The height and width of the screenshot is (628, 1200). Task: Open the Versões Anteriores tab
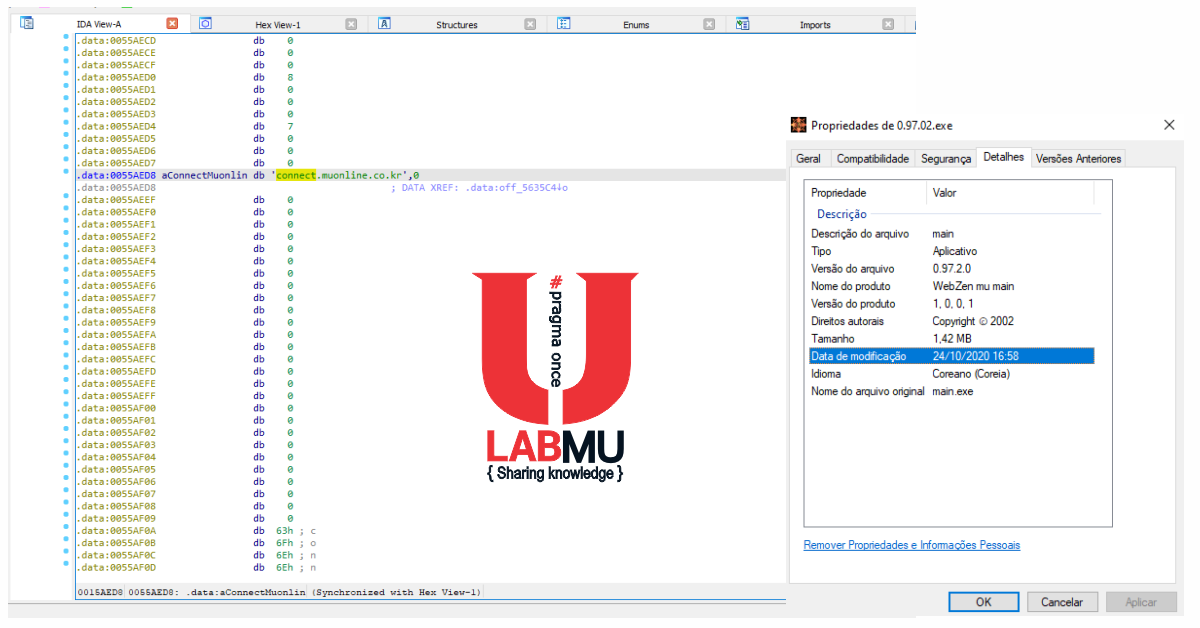click(1078, 158)
